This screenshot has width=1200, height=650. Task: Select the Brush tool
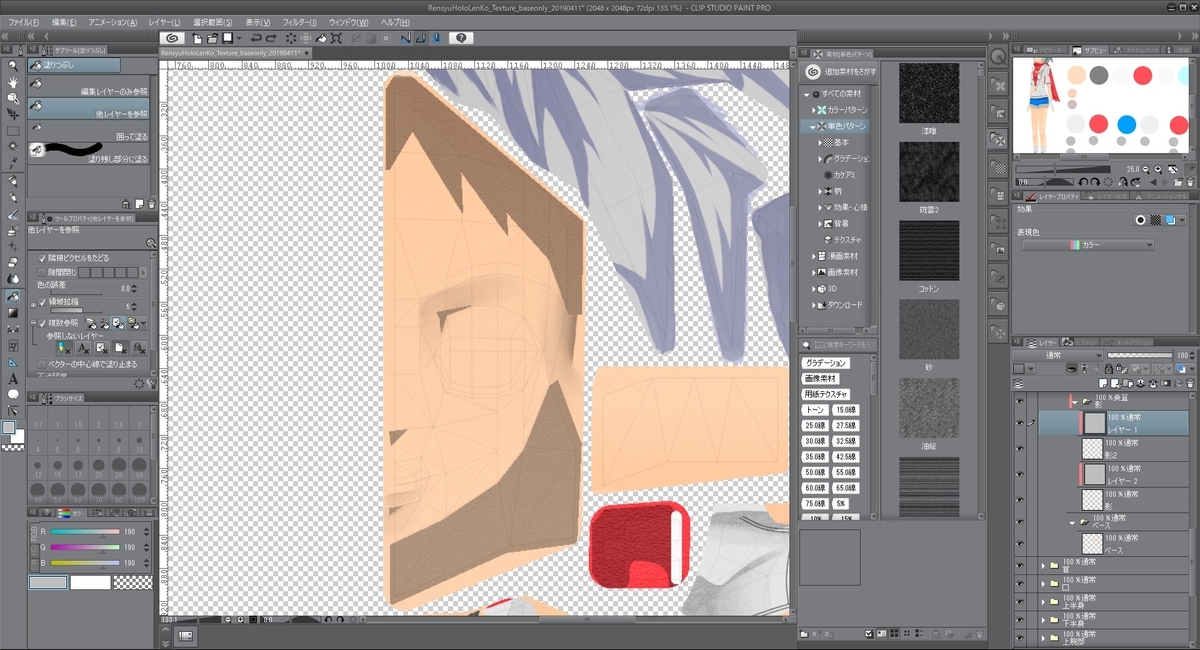point(12,214)
